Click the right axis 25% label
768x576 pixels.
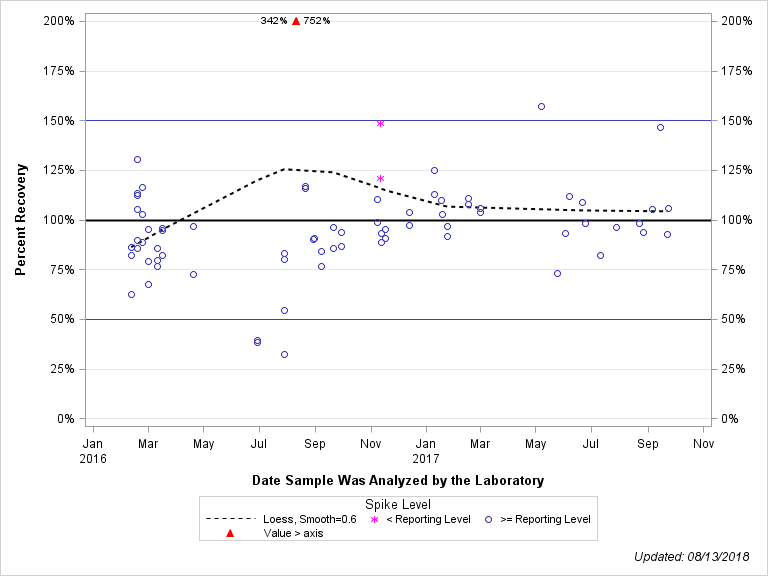point(733,369)
